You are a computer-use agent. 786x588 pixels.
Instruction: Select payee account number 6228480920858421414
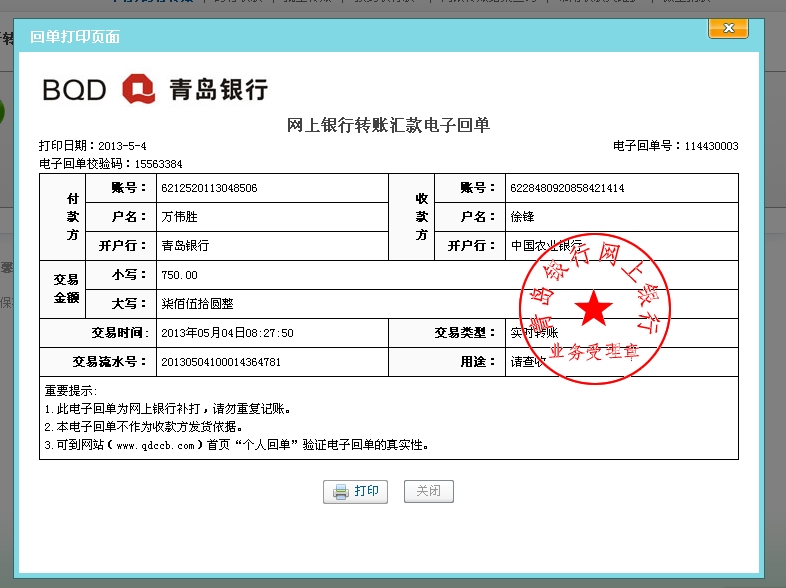coord(567,188)
